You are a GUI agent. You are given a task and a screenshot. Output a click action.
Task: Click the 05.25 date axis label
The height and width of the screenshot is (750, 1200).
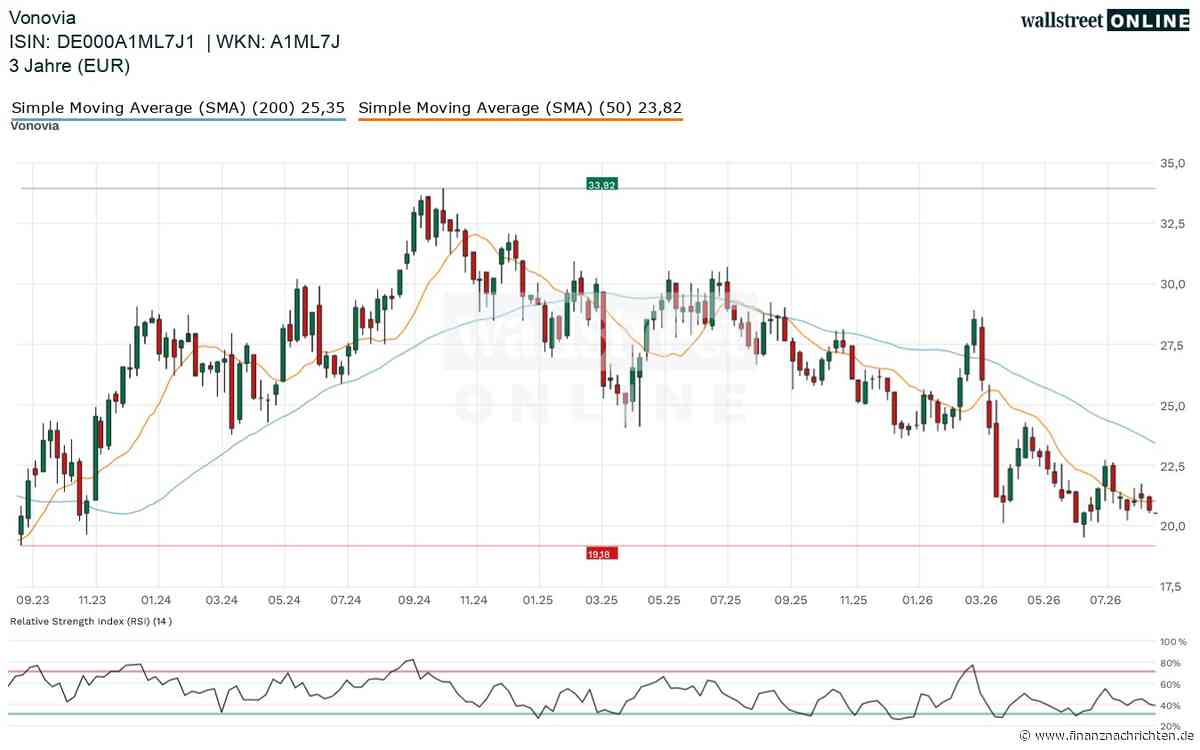664,600
